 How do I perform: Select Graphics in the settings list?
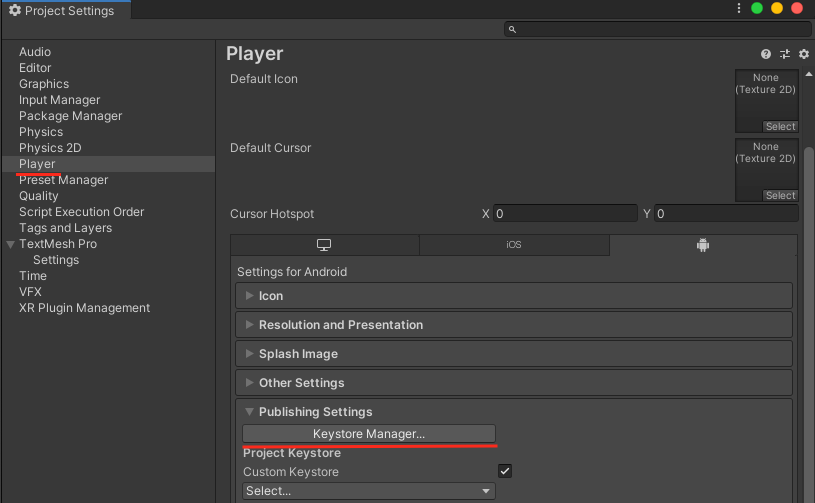point(44,84)
